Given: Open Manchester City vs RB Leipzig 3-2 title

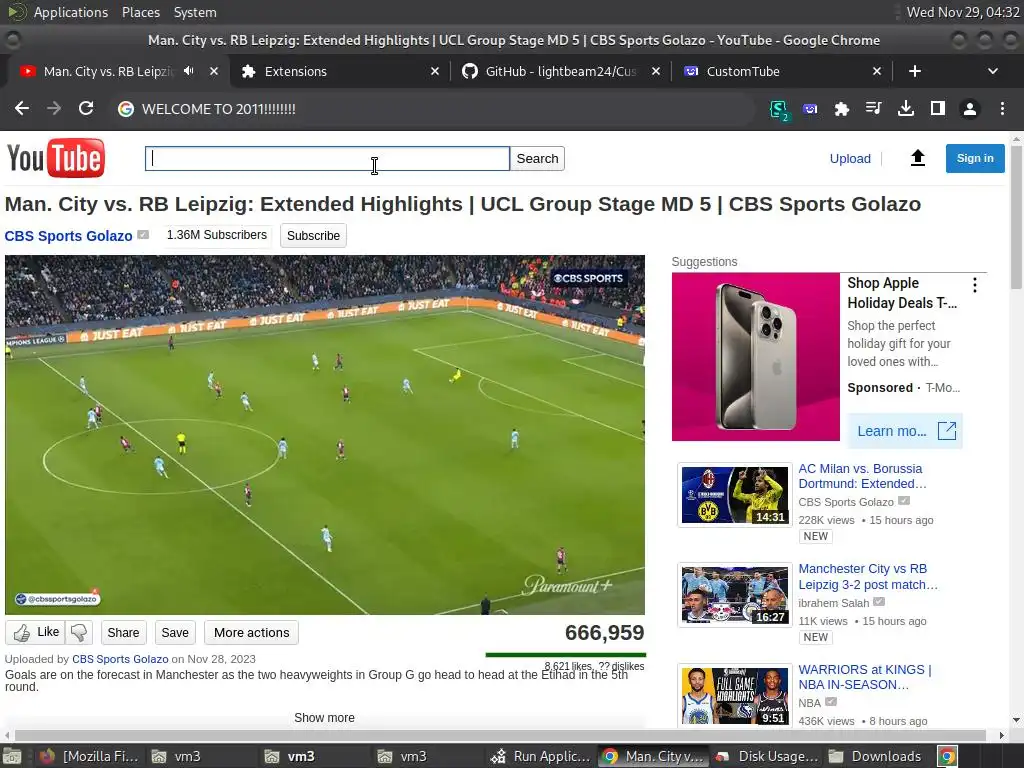Looking at the screenshot, I should (x=867, y=577).
